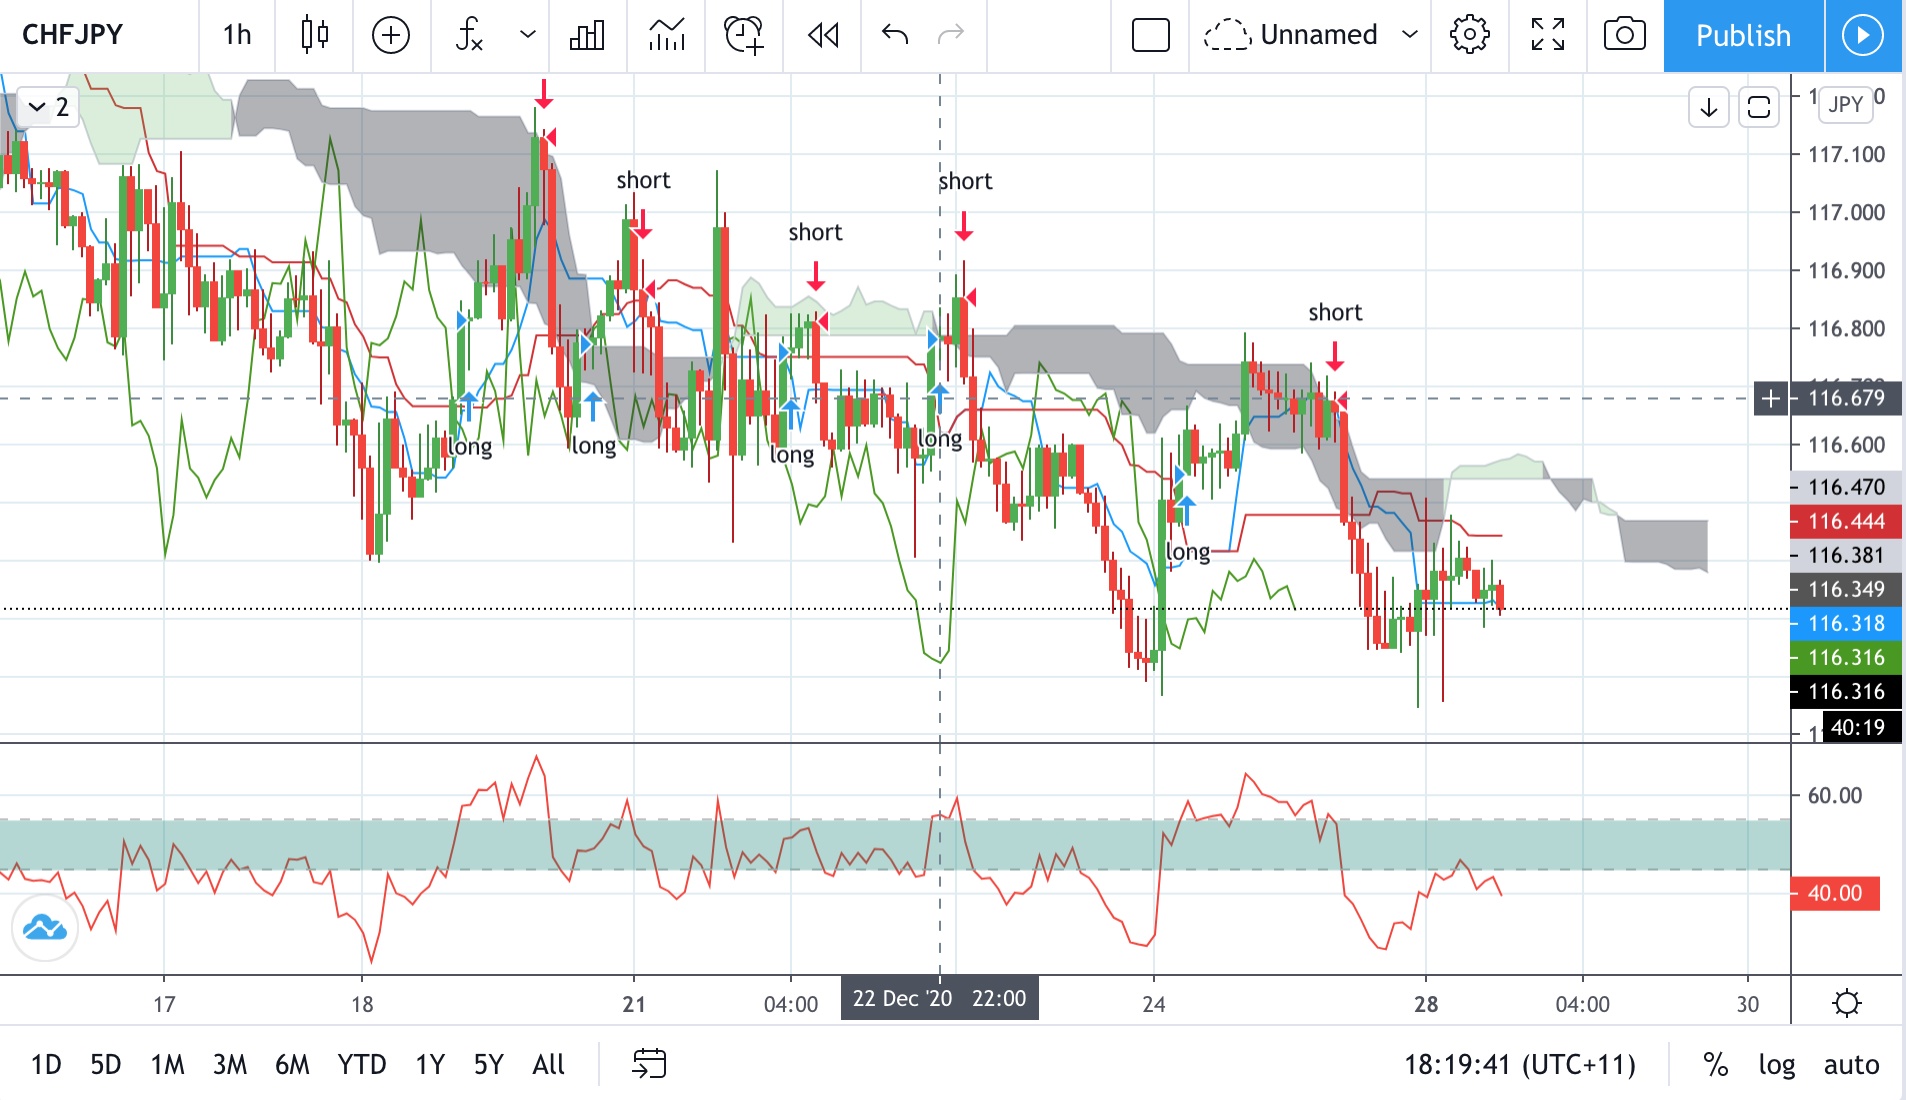Click the plus button at price 116.679
This screenshot has width=1906, height=1100.
(x=1771, y=398)
